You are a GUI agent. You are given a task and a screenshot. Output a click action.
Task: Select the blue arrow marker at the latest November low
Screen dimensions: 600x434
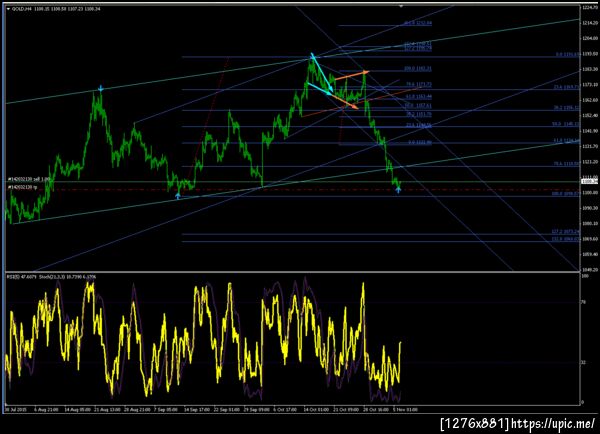click(x=398, y=190)
